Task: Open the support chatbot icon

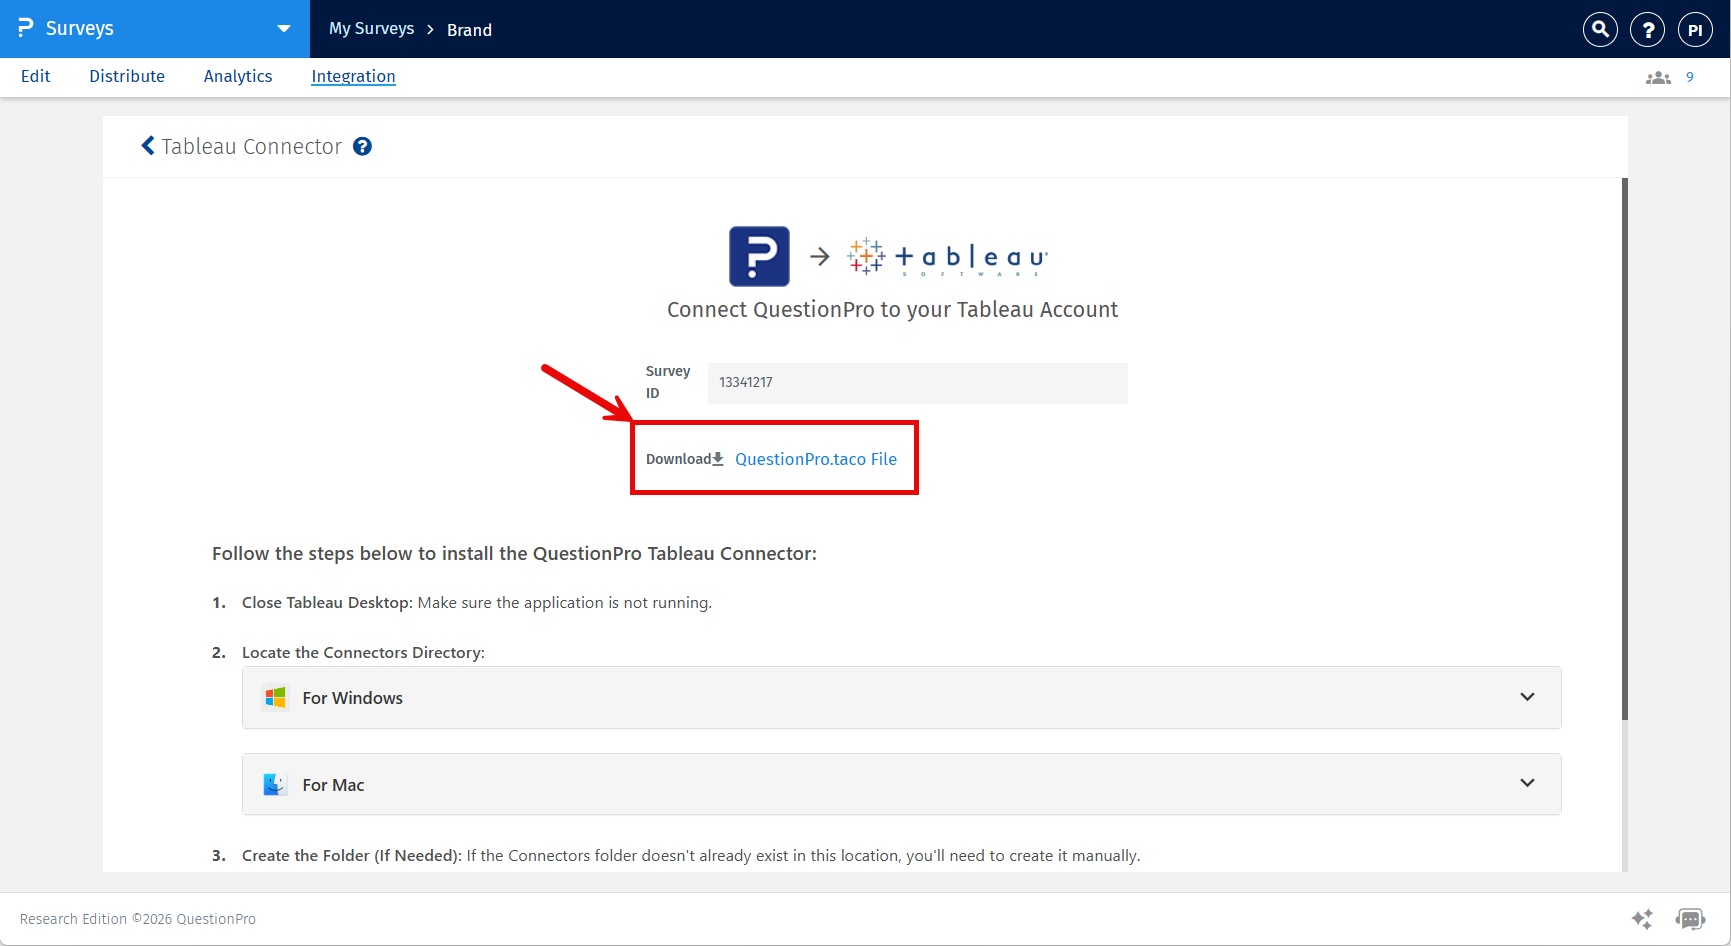Action: [1690, 918]
